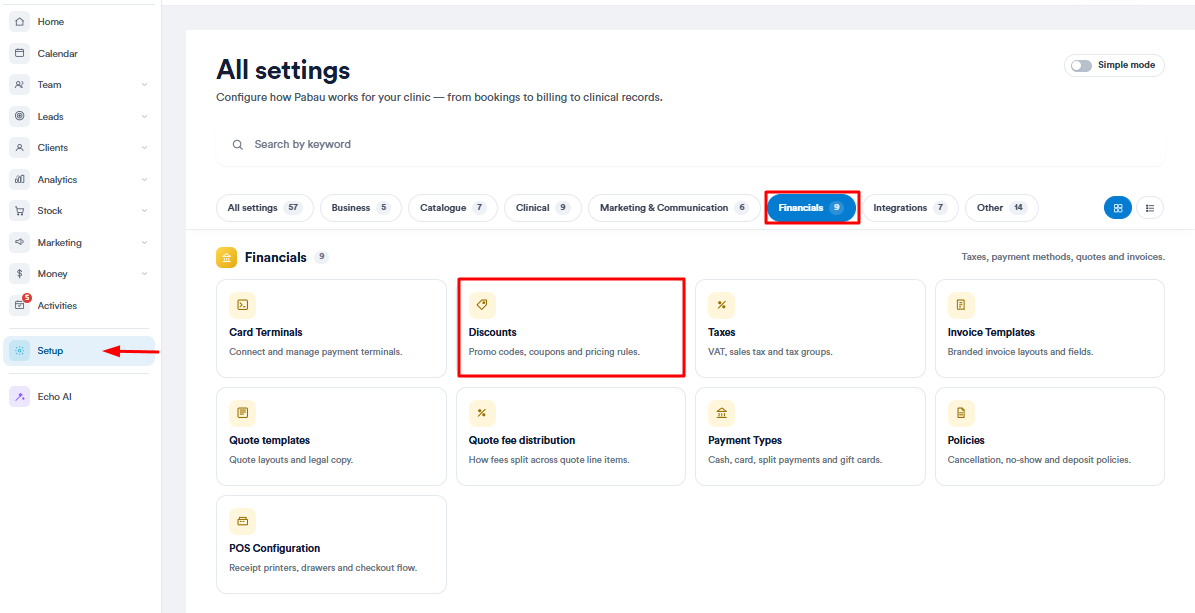Open the Invoice Templates card
The image size is (1195, 613).
[x=1049, y=328]
